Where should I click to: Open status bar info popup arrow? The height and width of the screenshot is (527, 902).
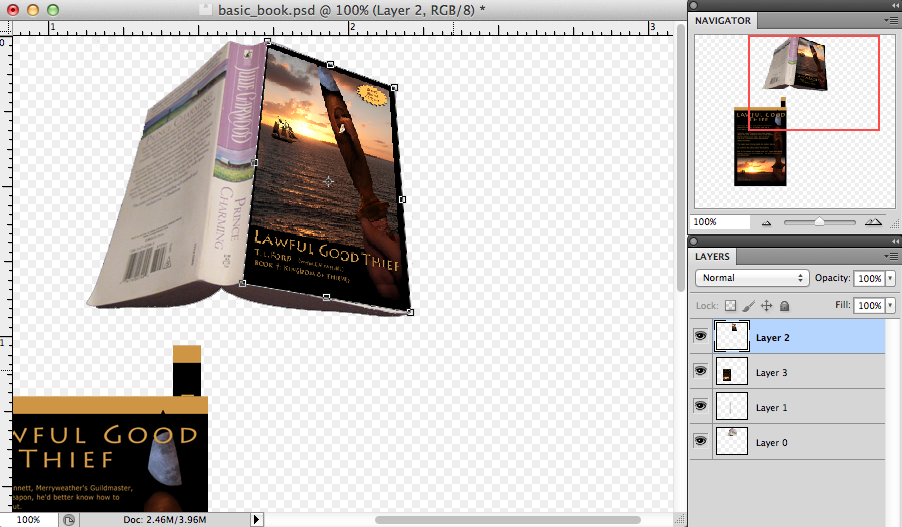tap(257, 520)
